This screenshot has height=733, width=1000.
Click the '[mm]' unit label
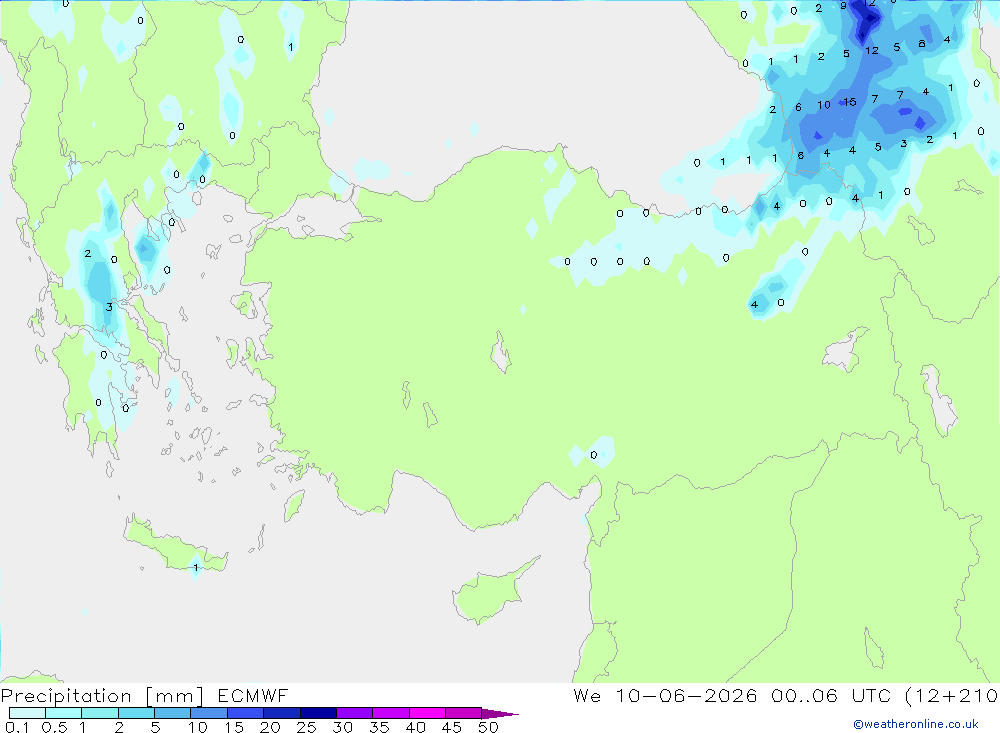pyautogui.click(x=174, y=696)
